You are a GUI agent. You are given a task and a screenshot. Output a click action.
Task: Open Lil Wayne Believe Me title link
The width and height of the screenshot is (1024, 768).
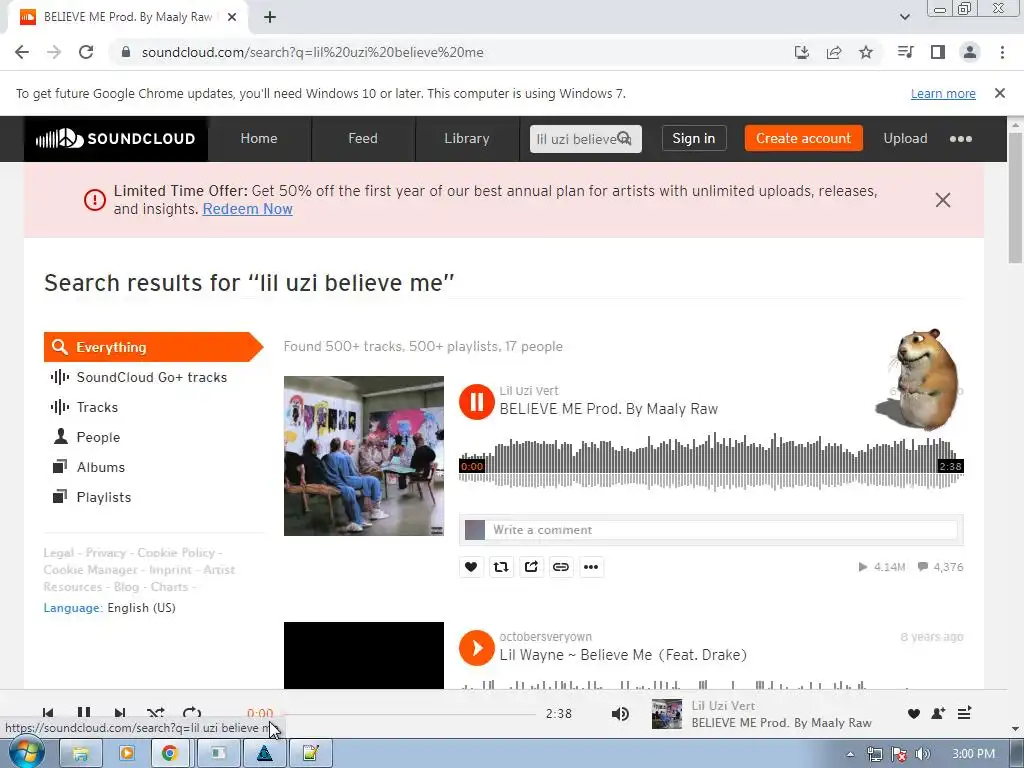623,655
